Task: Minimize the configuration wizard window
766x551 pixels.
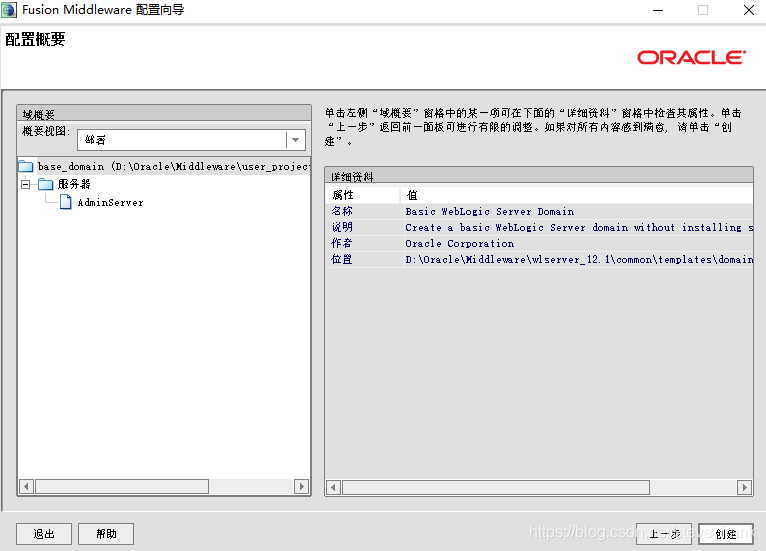Action: tap(658, 10)
